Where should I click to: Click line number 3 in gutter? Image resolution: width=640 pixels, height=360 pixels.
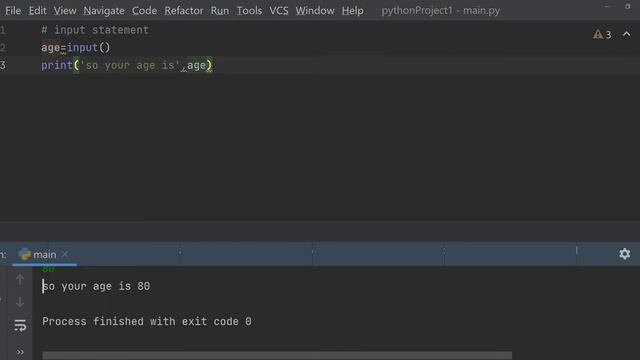[3, 65]
